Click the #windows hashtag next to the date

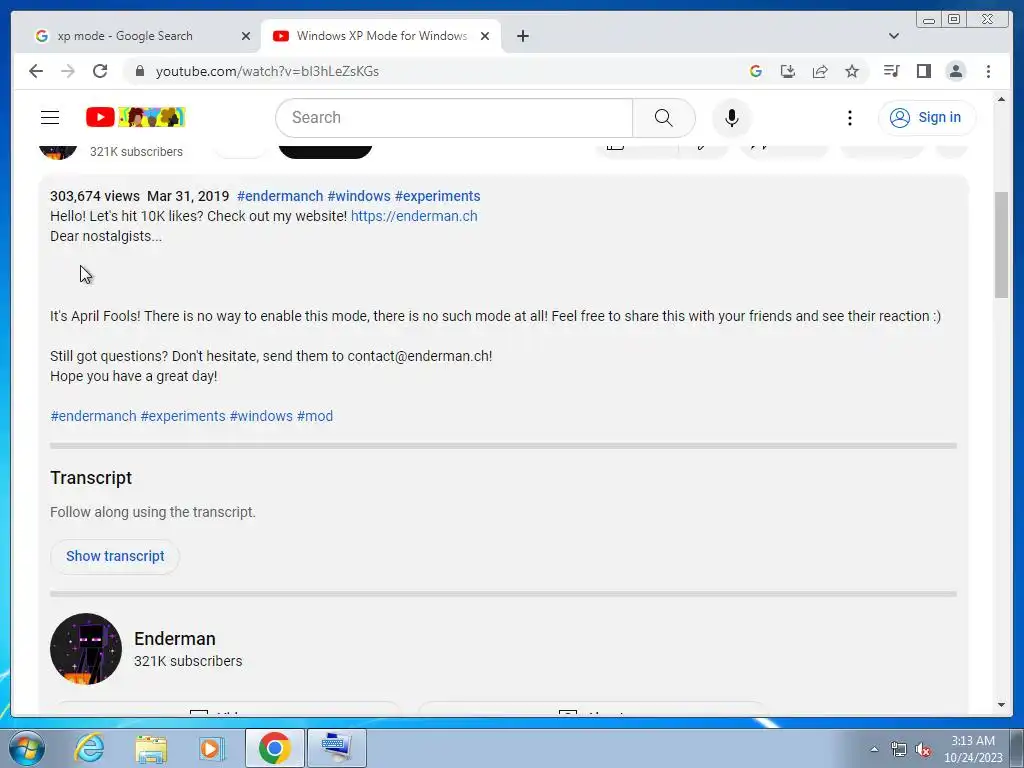tap(359, 196)
